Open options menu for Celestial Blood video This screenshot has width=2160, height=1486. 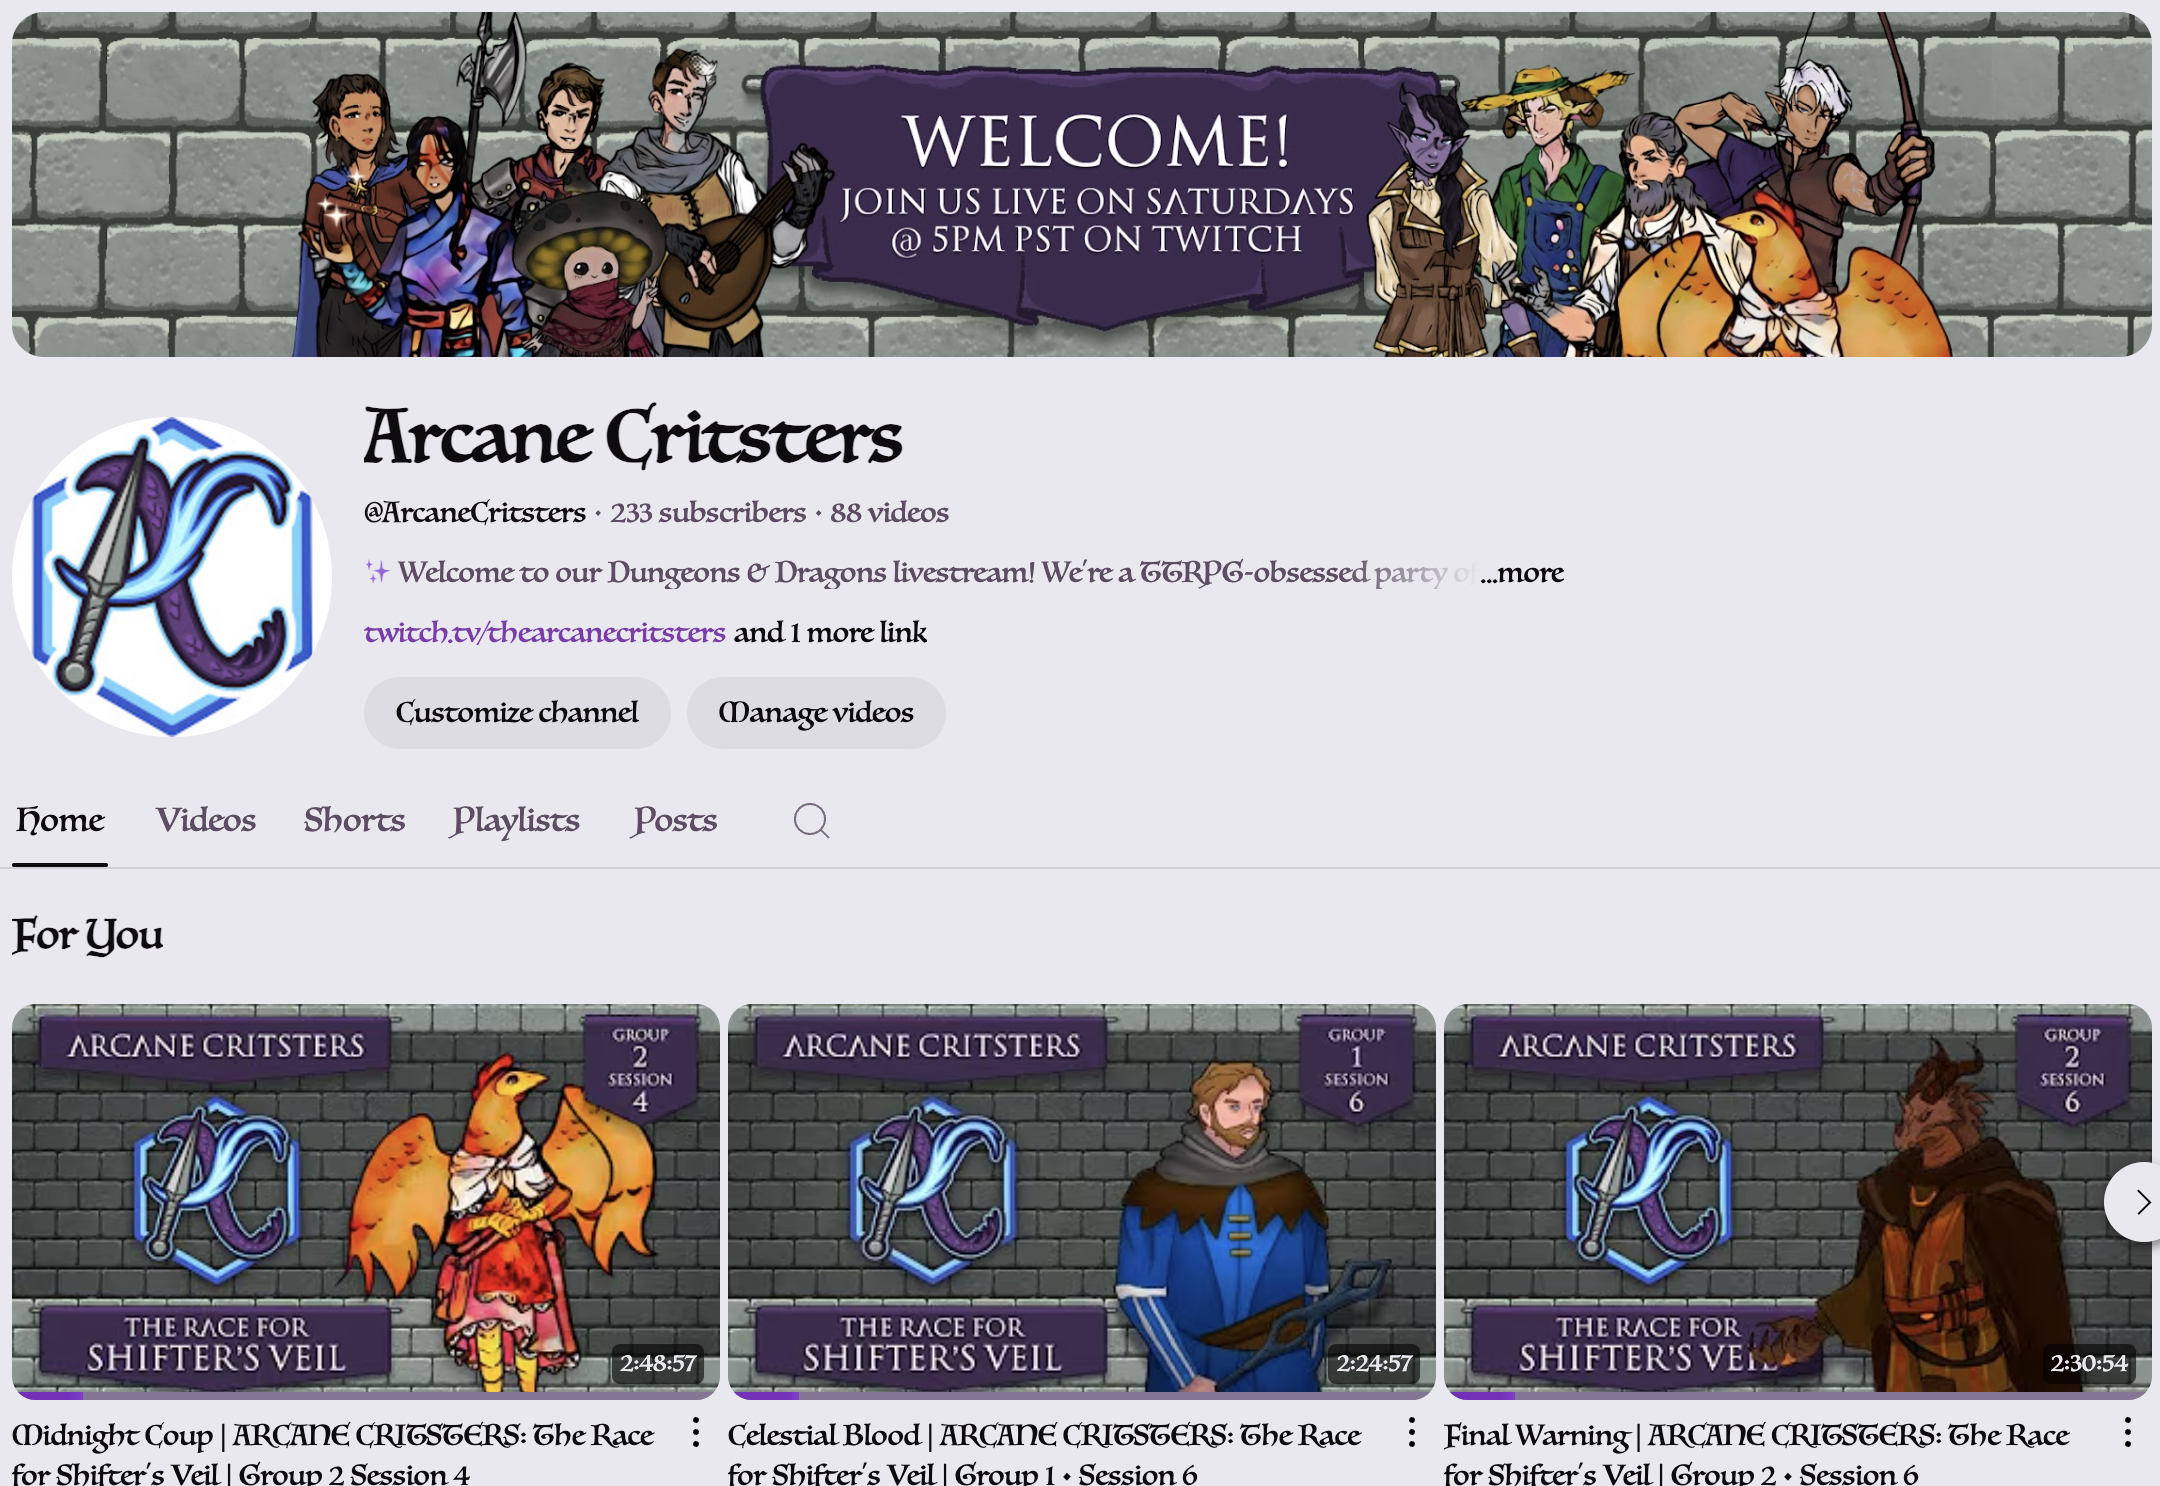click(x=1411, y=1432)
